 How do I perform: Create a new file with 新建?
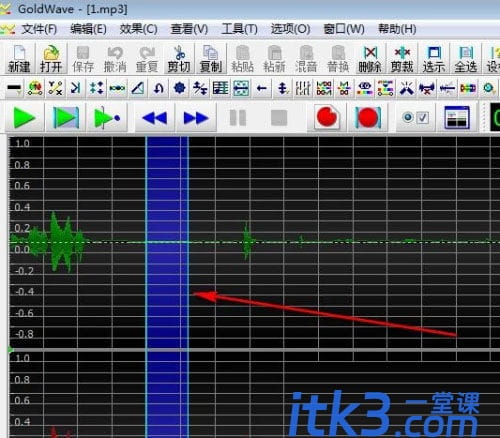pos(19,59)
